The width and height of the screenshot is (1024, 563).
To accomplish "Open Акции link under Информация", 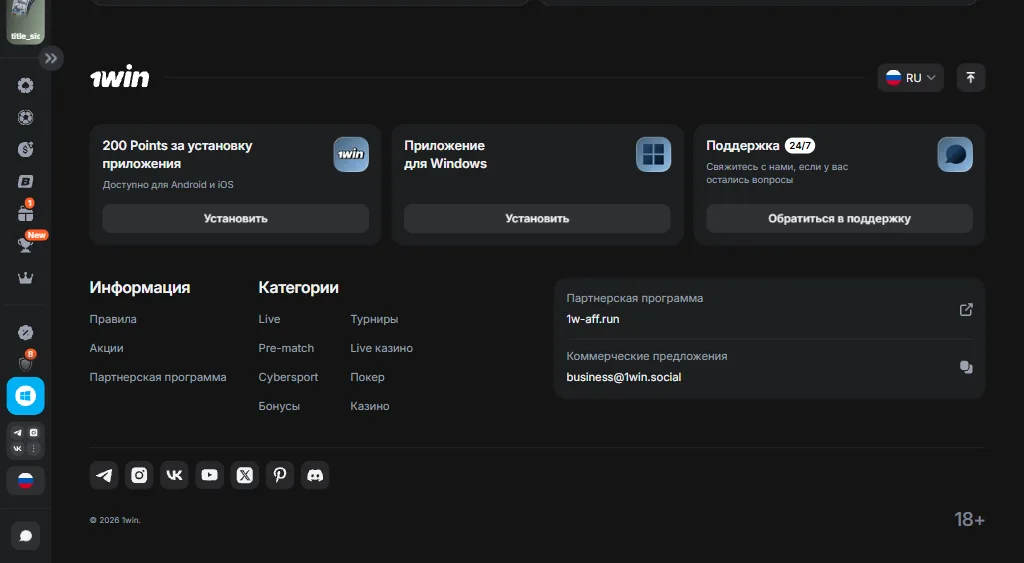I will click(106, 348).
